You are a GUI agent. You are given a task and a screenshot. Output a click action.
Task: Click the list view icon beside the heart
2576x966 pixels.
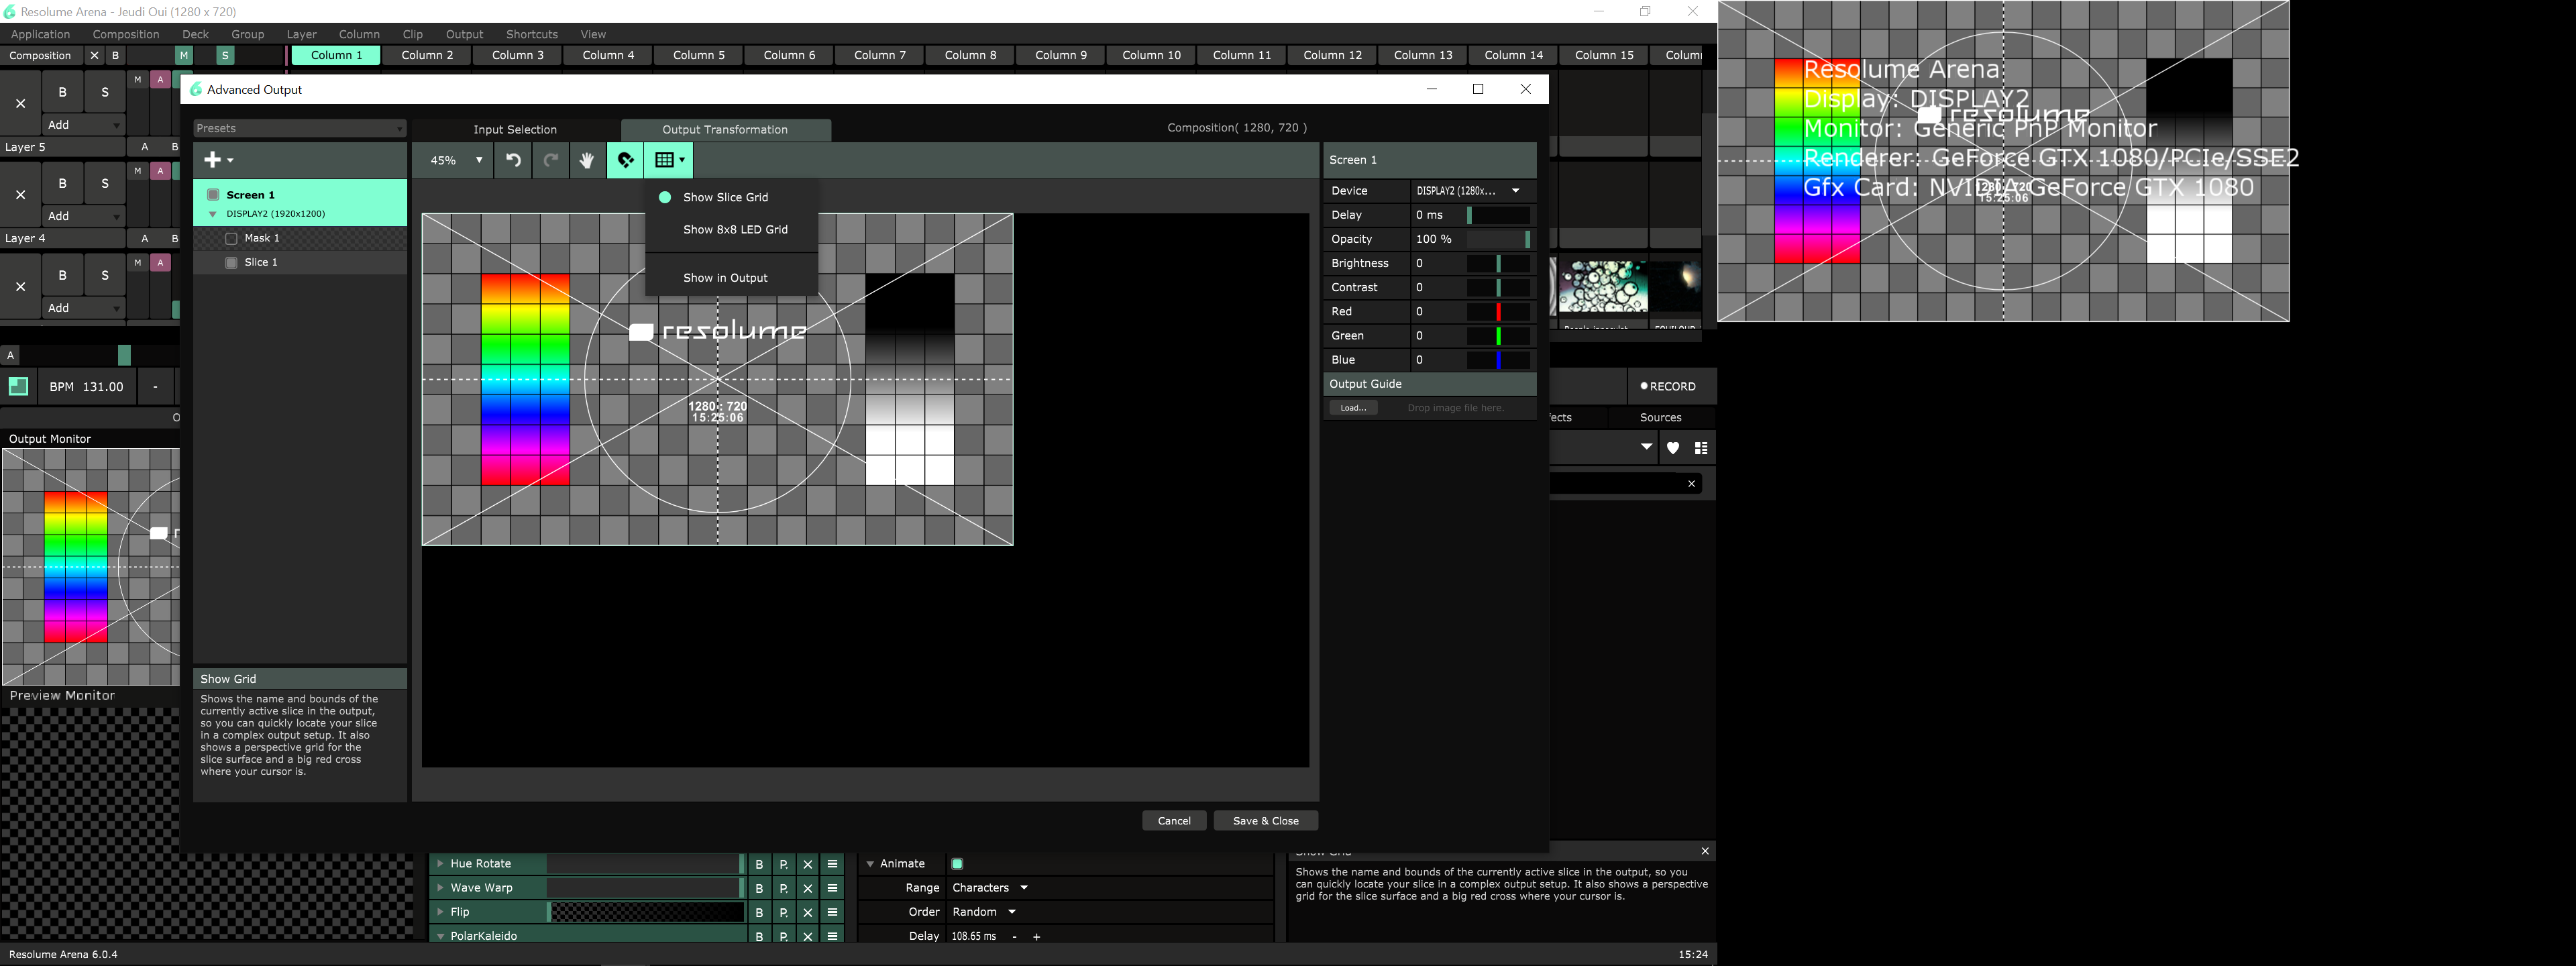point(1701,448)
